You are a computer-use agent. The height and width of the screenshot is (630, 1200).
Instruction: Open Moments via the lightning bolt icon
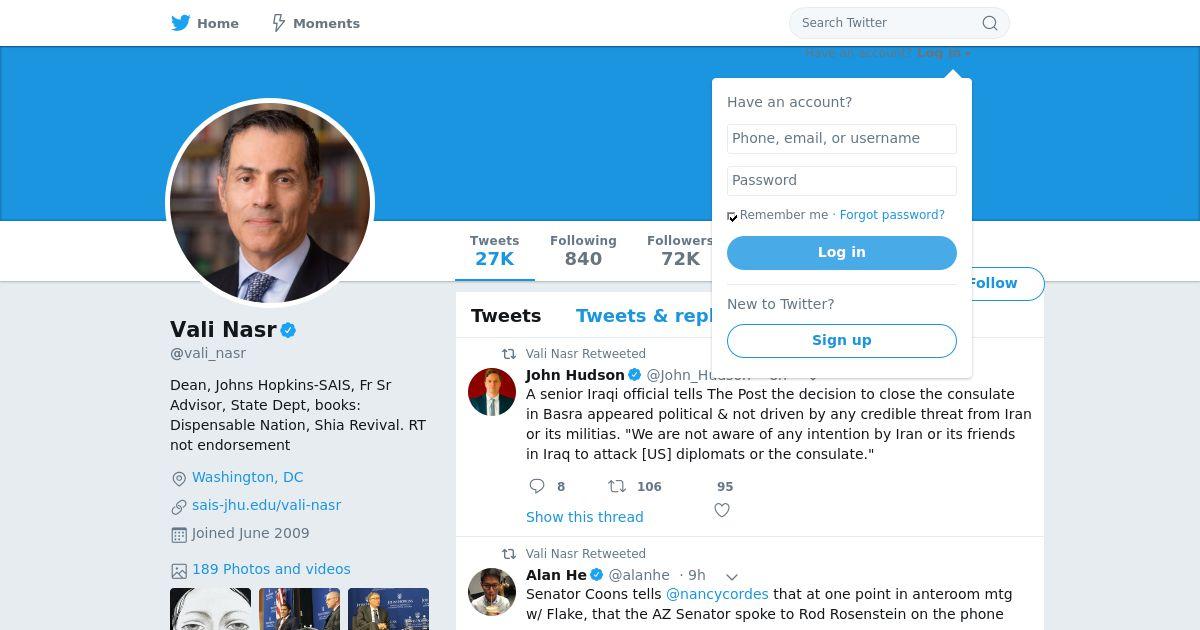279,23
